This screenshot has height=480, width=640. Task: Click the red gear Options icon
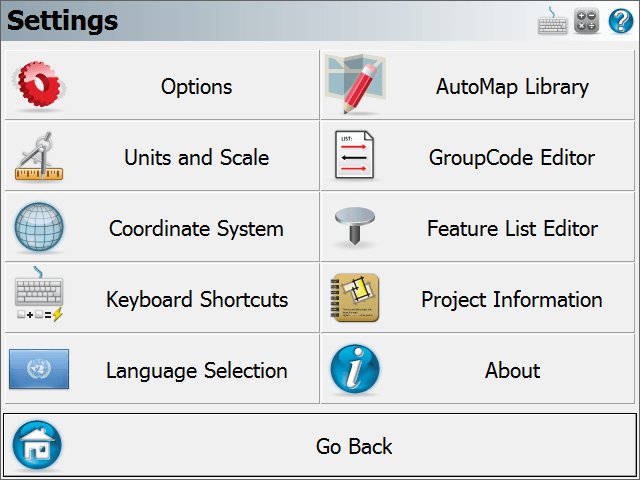point(39,85)
